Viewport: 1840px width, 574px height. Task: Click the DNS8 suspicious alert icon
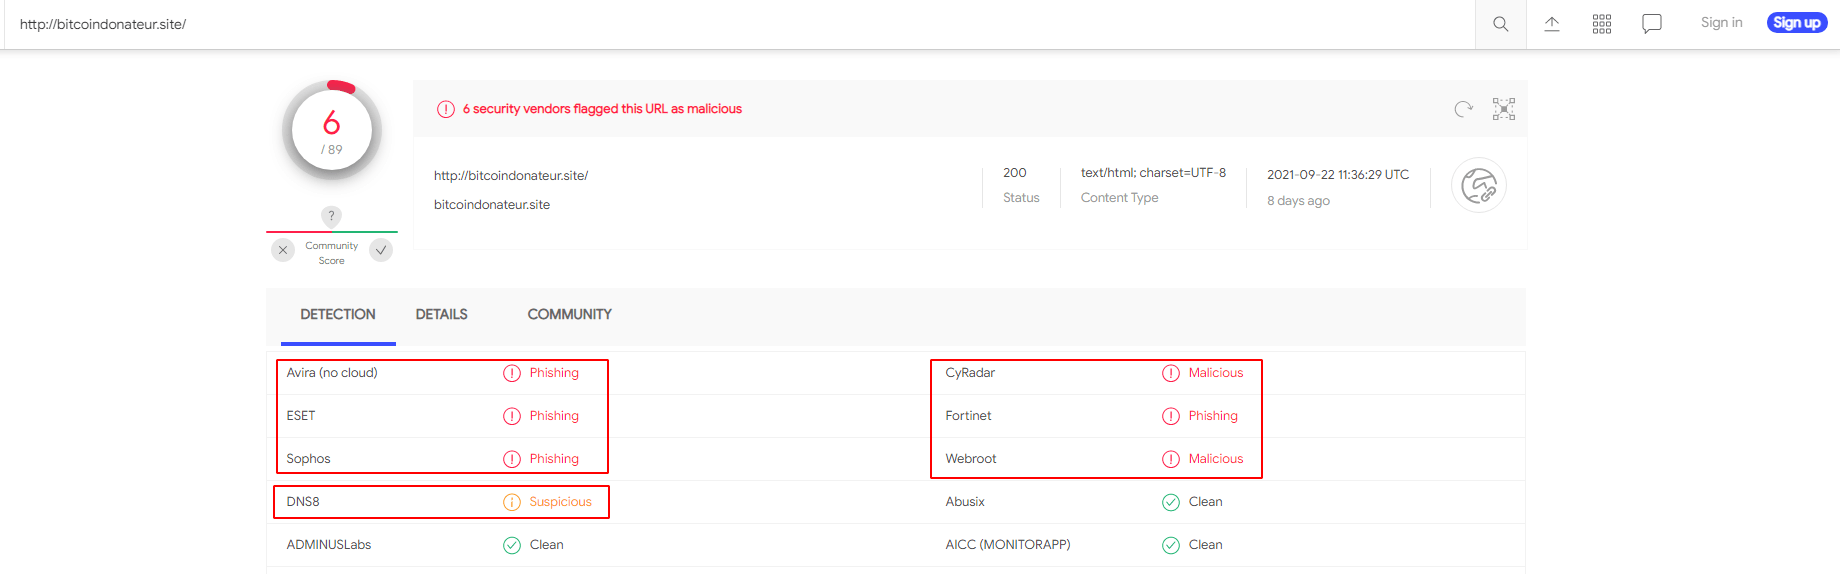pyautogui.click(x=512, y=502)
